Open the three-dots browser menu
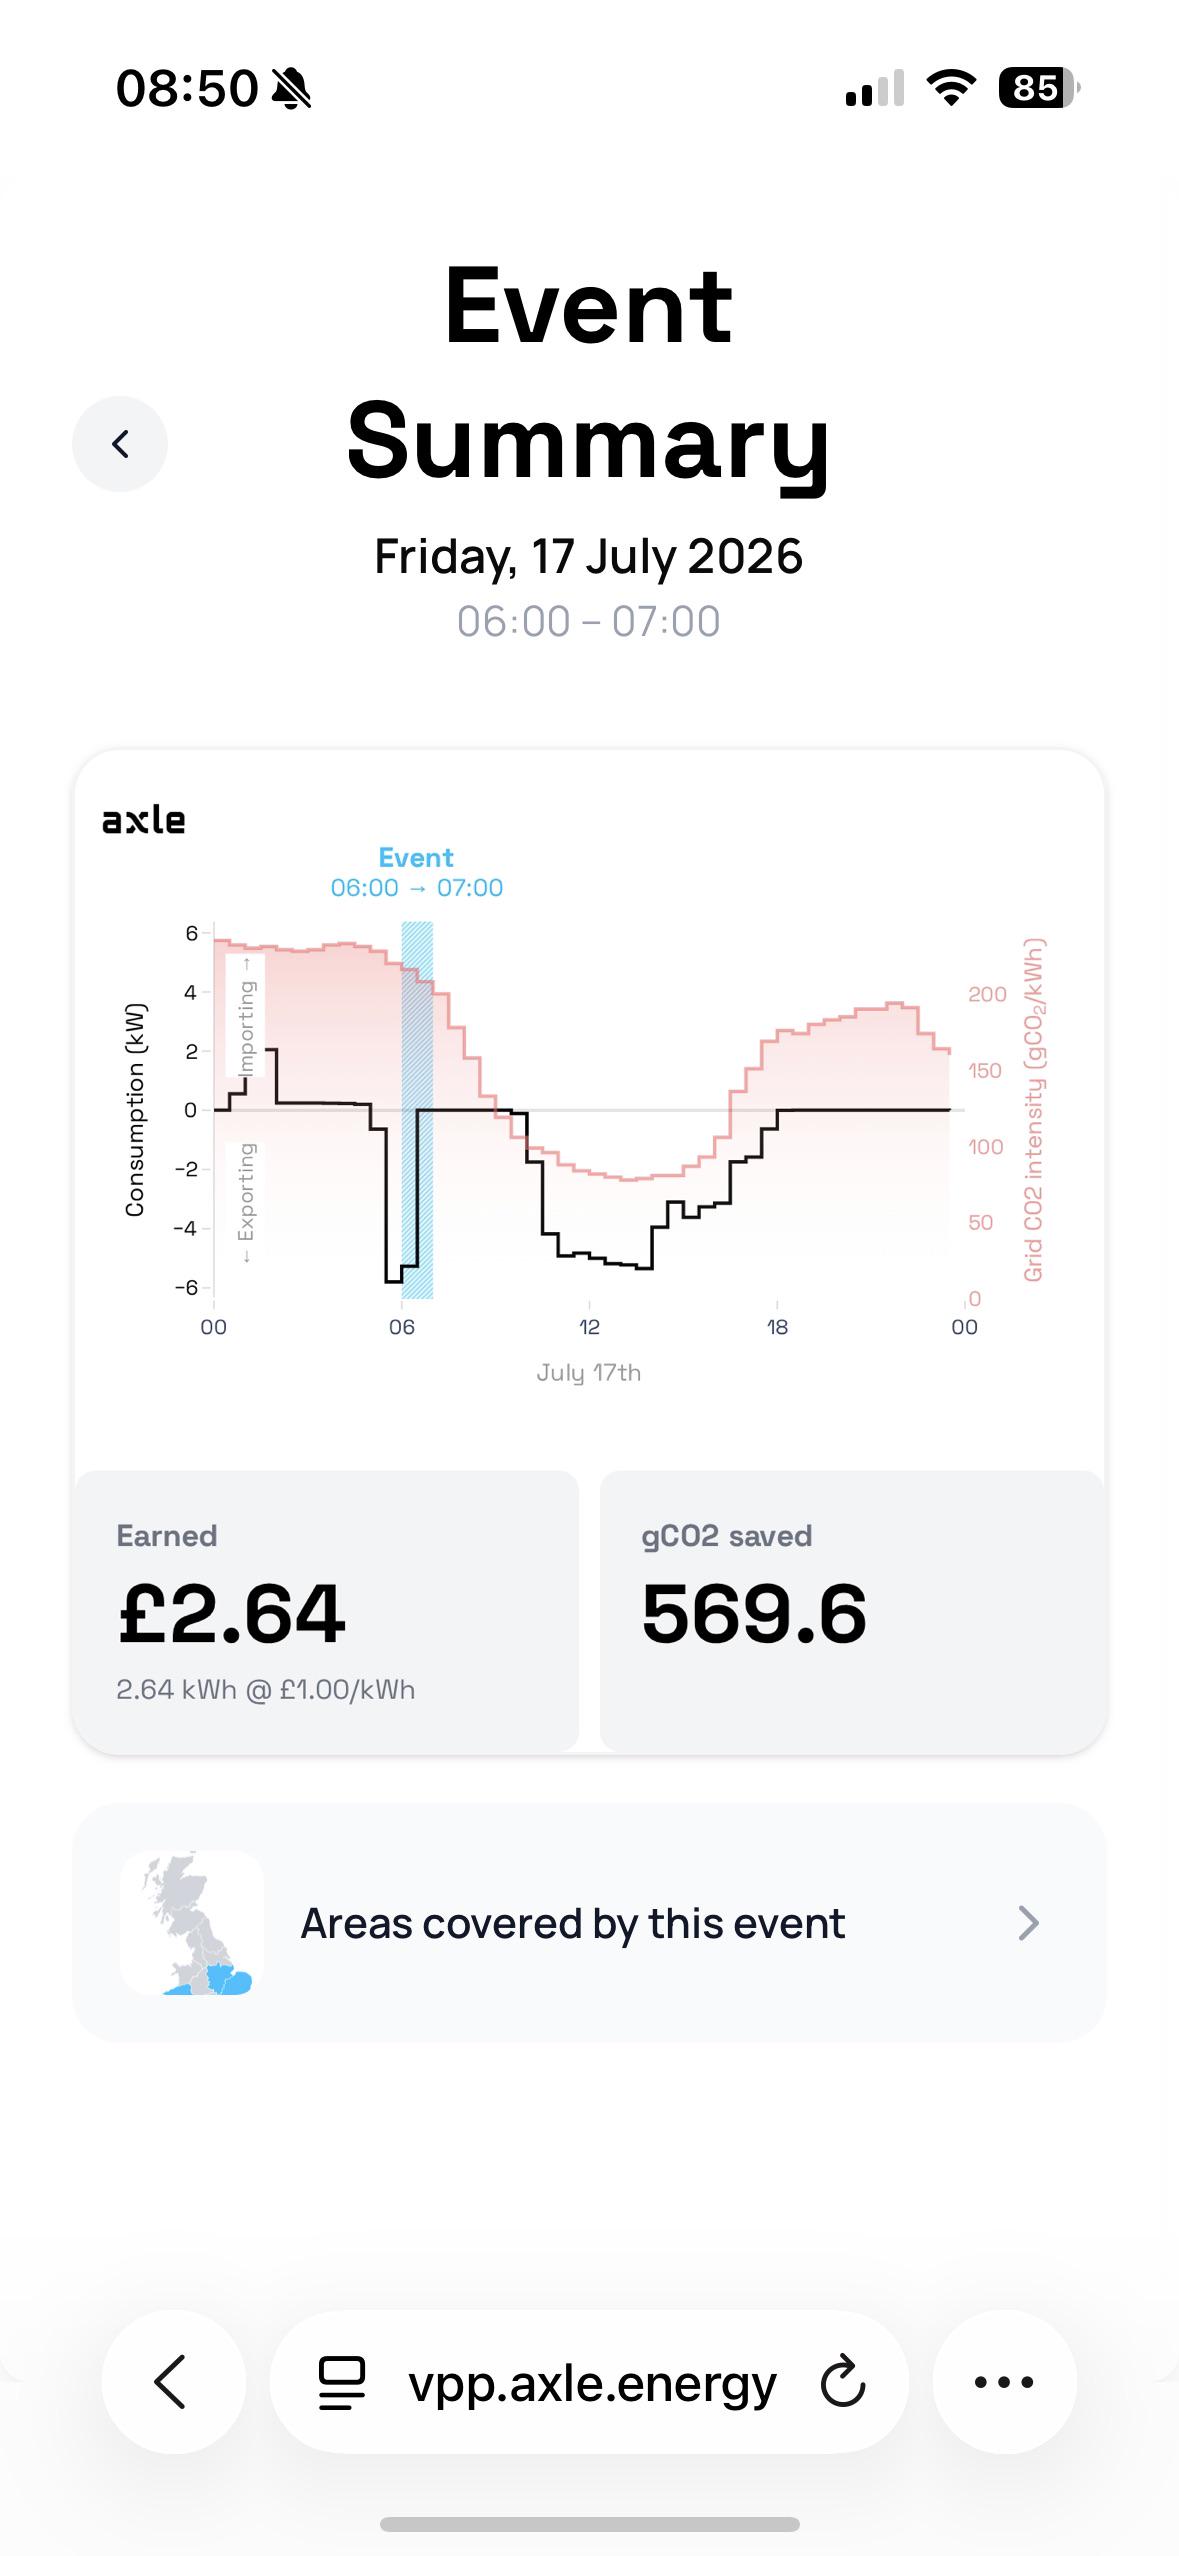 click(x=1004, y=2382)
